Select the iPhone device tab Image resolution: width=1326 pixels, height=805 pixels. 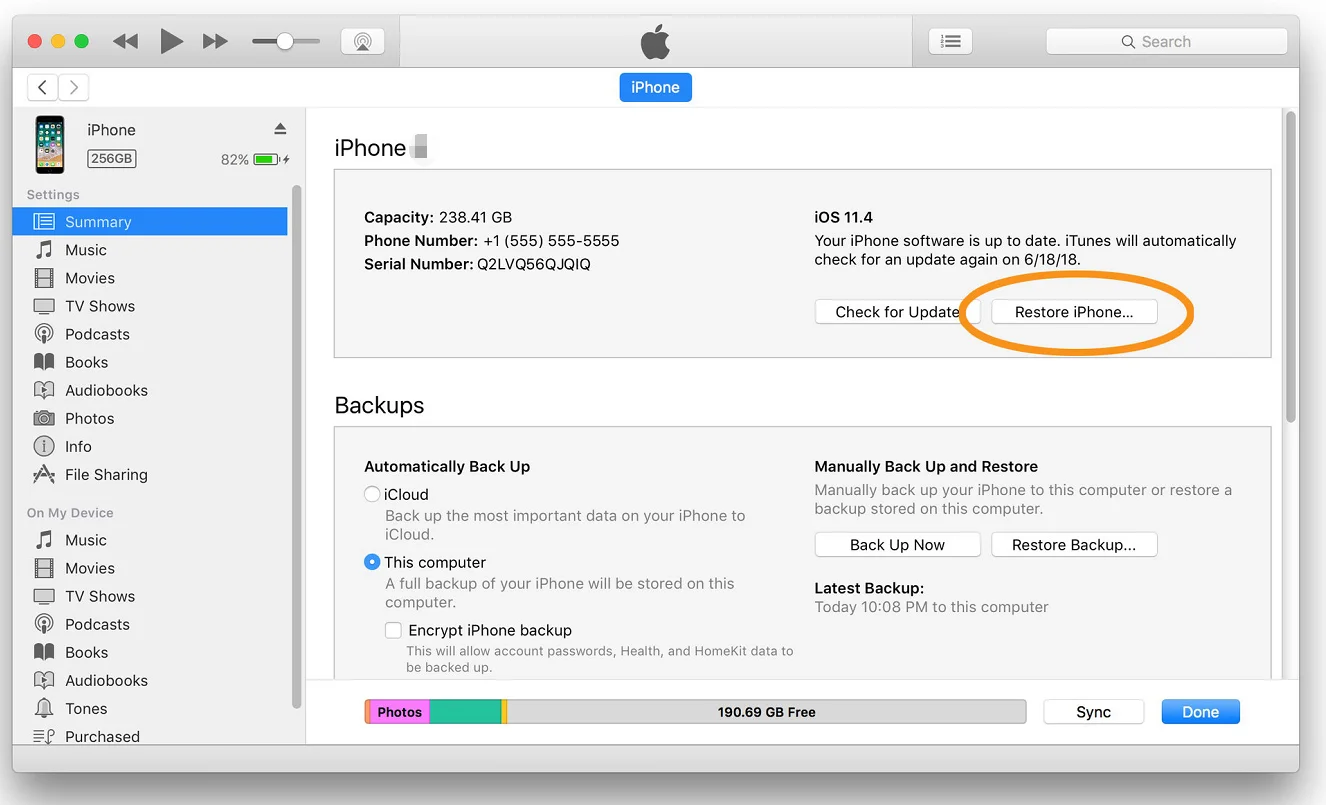[655, 87]
